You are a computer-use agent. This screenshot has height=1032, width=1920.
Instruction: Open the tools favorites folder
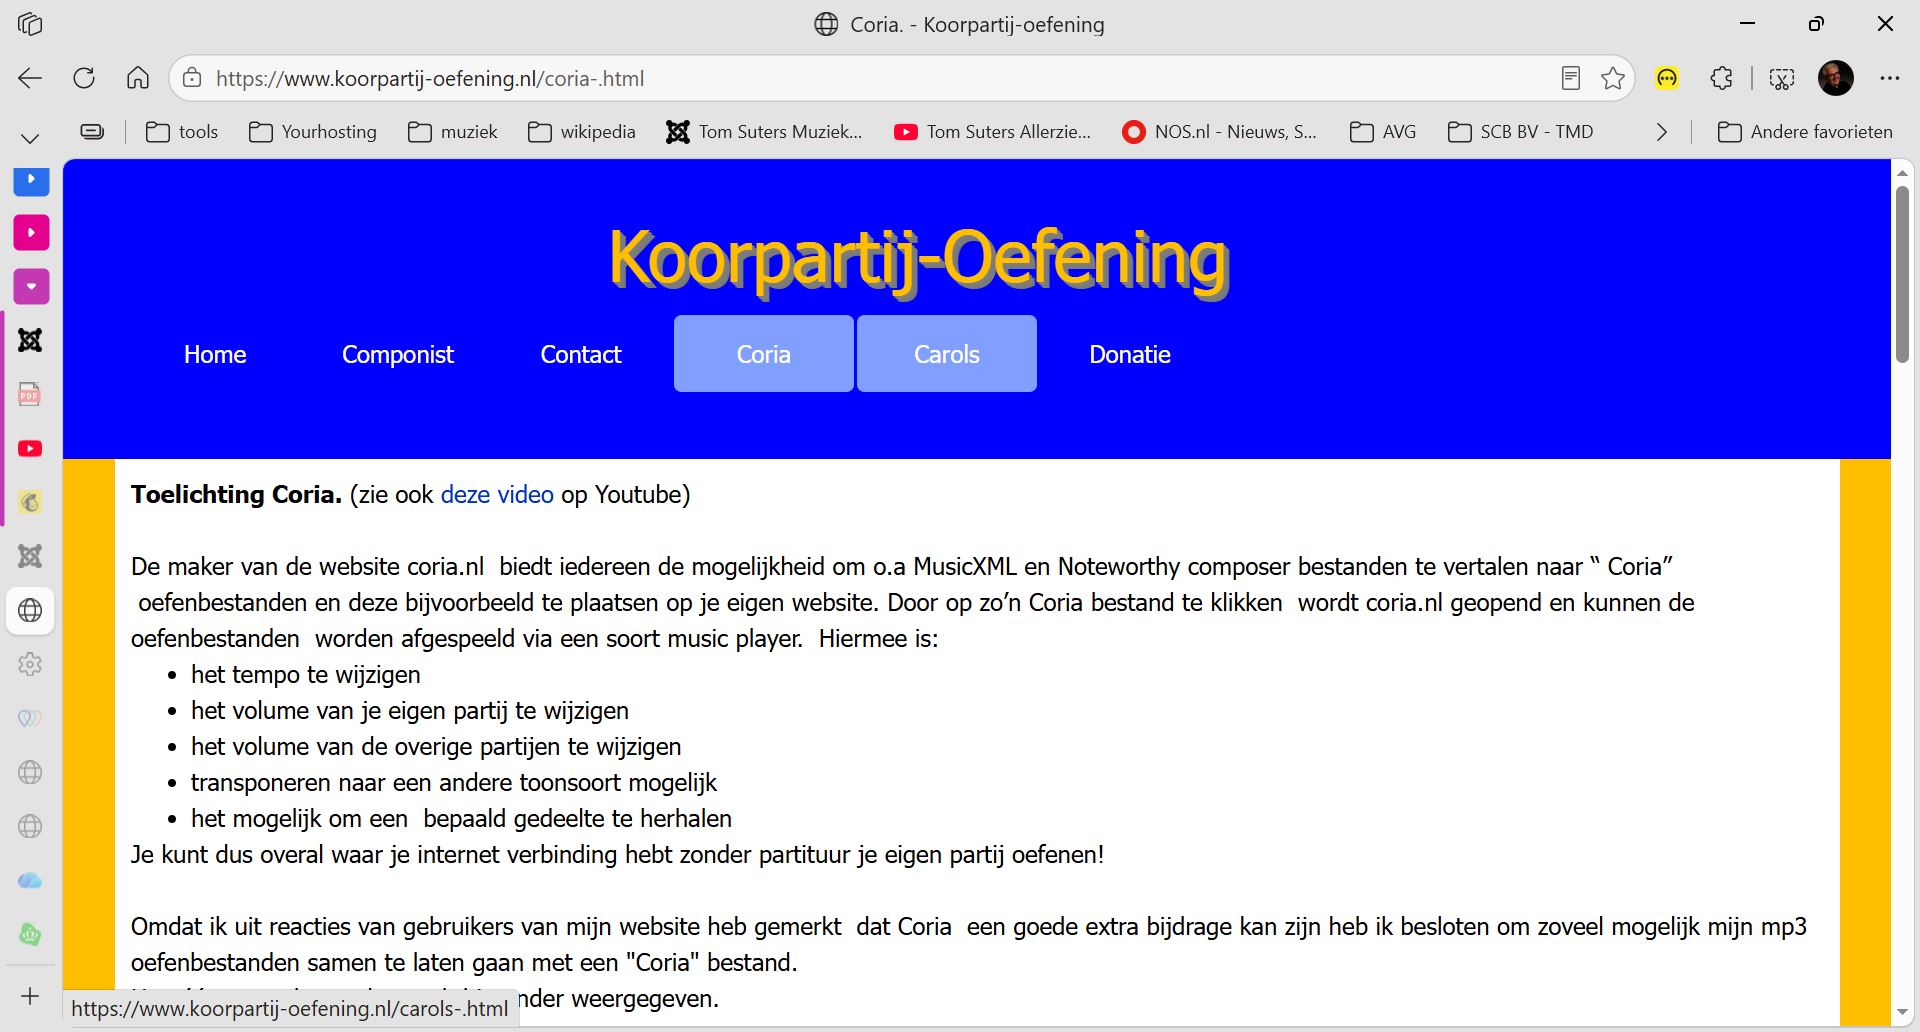[x=182, y=132]
